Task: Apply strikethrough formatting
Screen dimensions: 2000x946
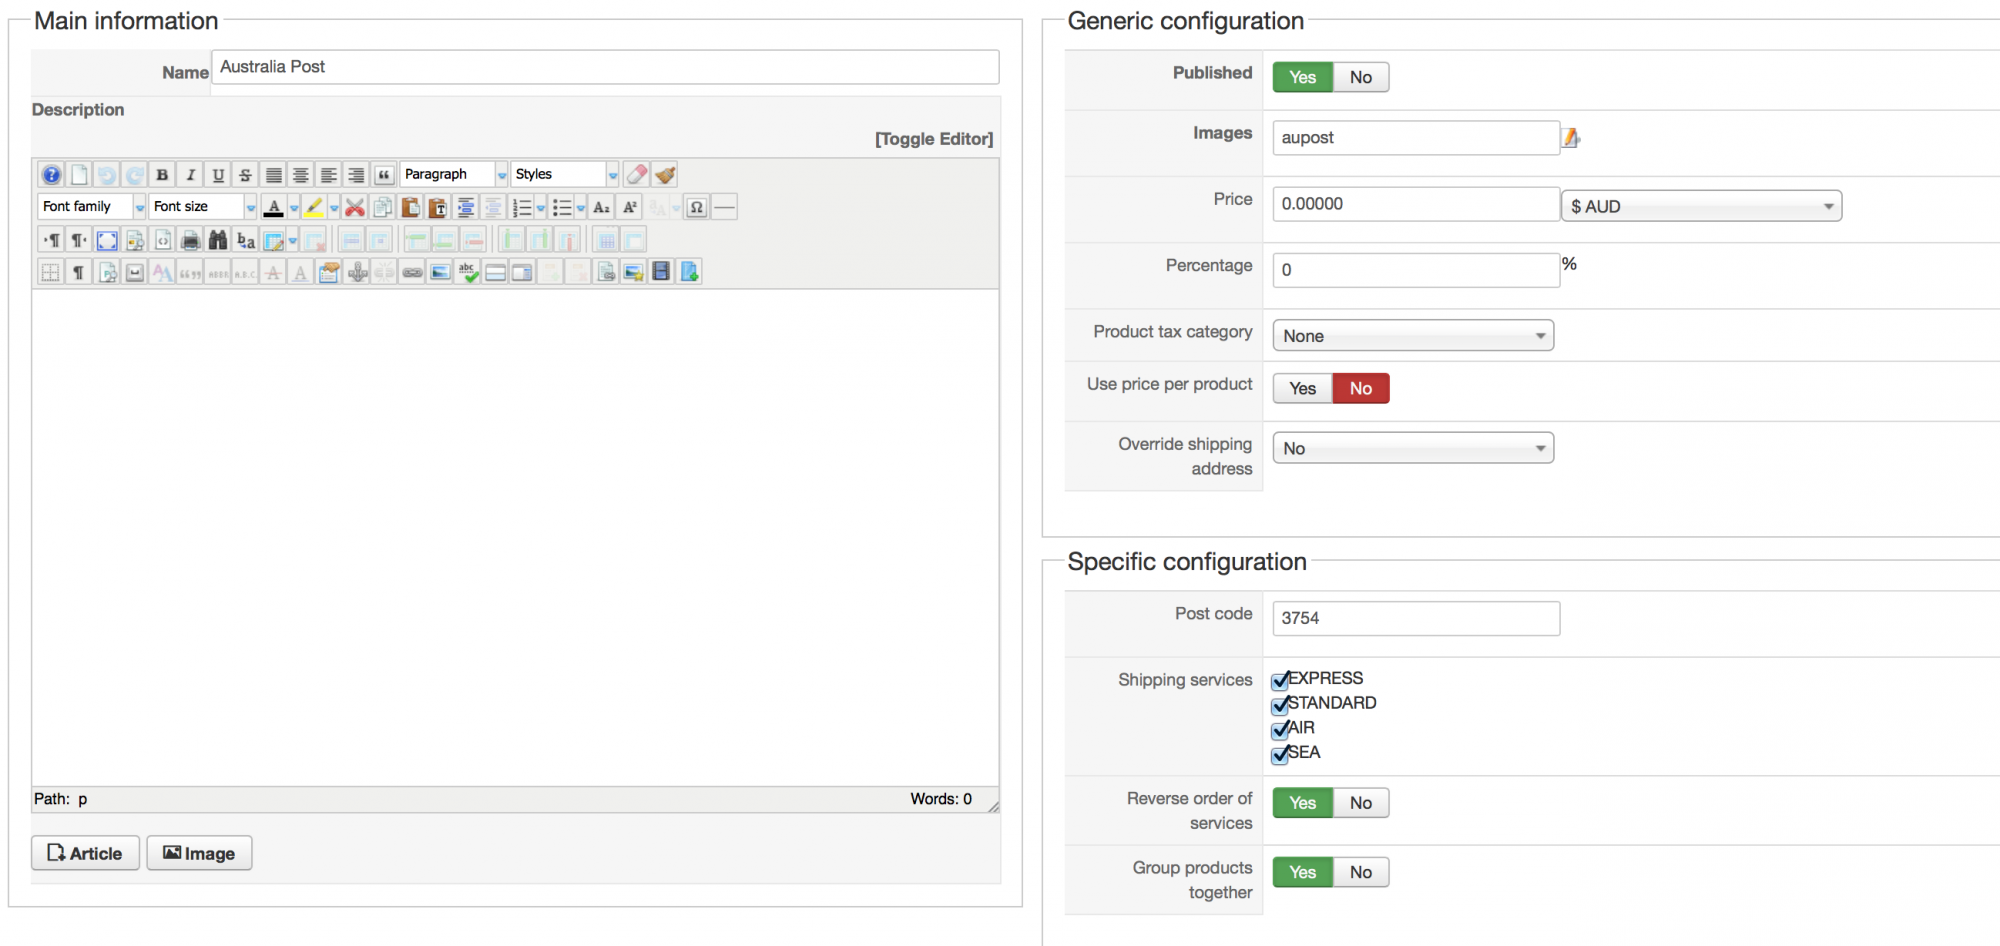Action: 245,175
